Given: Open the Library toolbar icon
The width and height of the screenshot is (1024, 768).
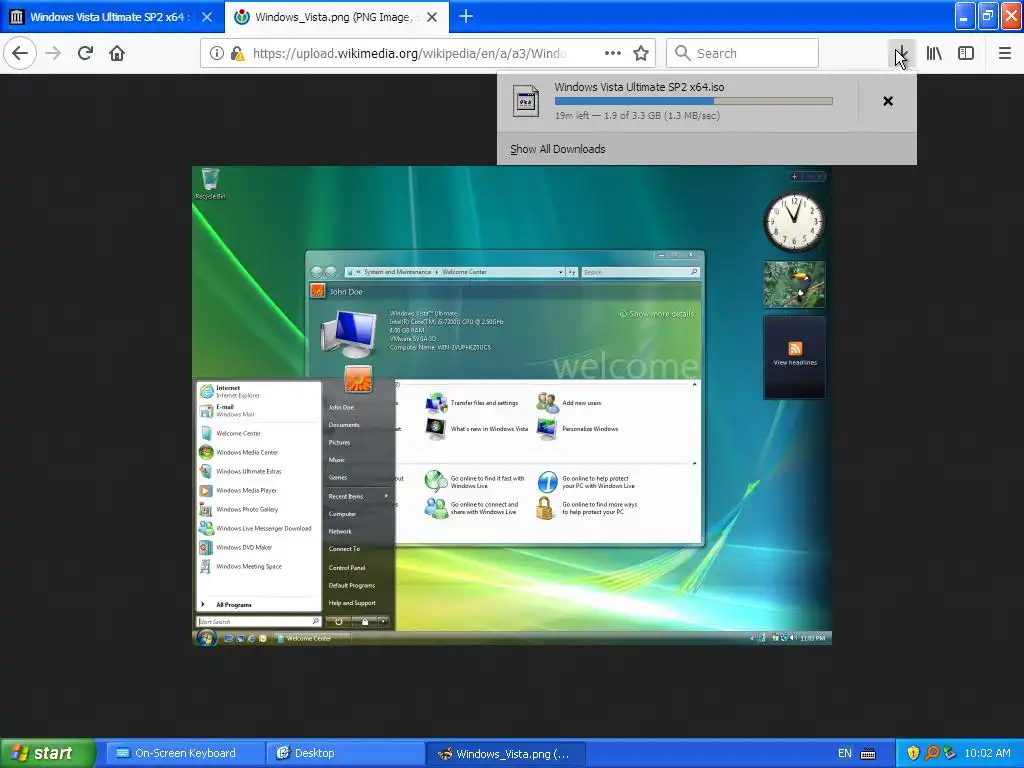Looking at the screenshot, I should [934, 53].
